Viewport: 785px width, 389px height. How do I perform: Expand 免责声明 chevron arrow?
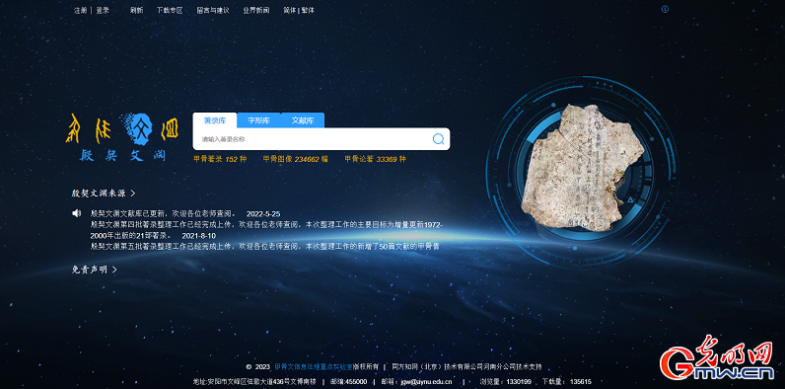pyautogui.click(x=115, y=270)
